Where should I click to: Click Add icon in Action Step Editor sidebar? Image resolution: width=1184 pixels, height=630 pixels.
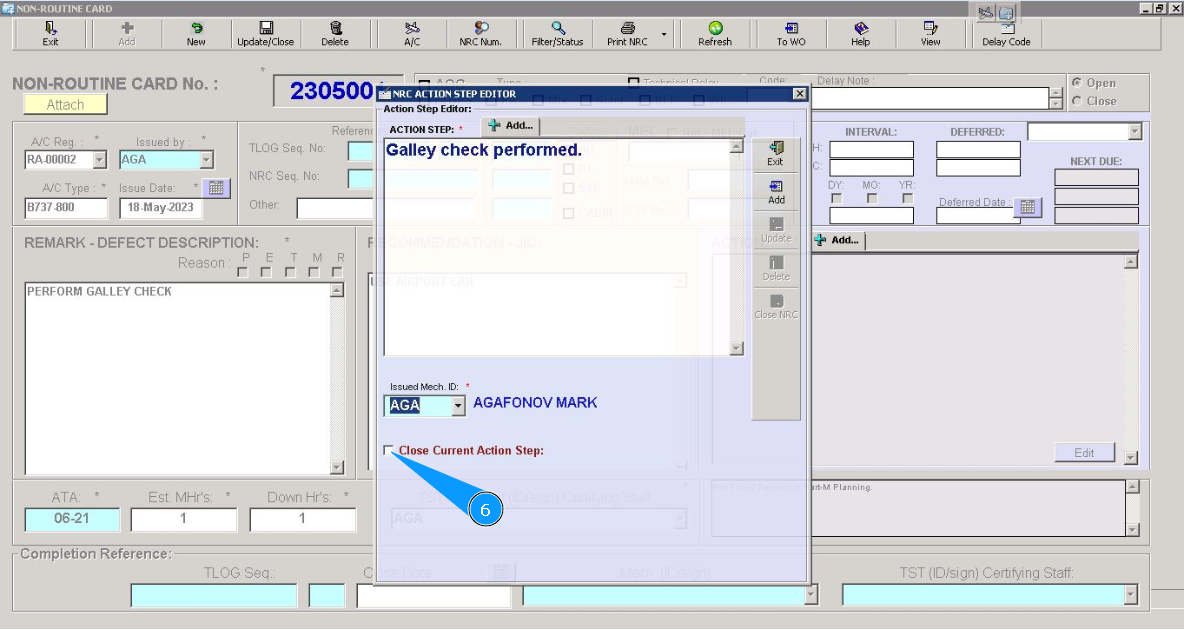point(776,186)
